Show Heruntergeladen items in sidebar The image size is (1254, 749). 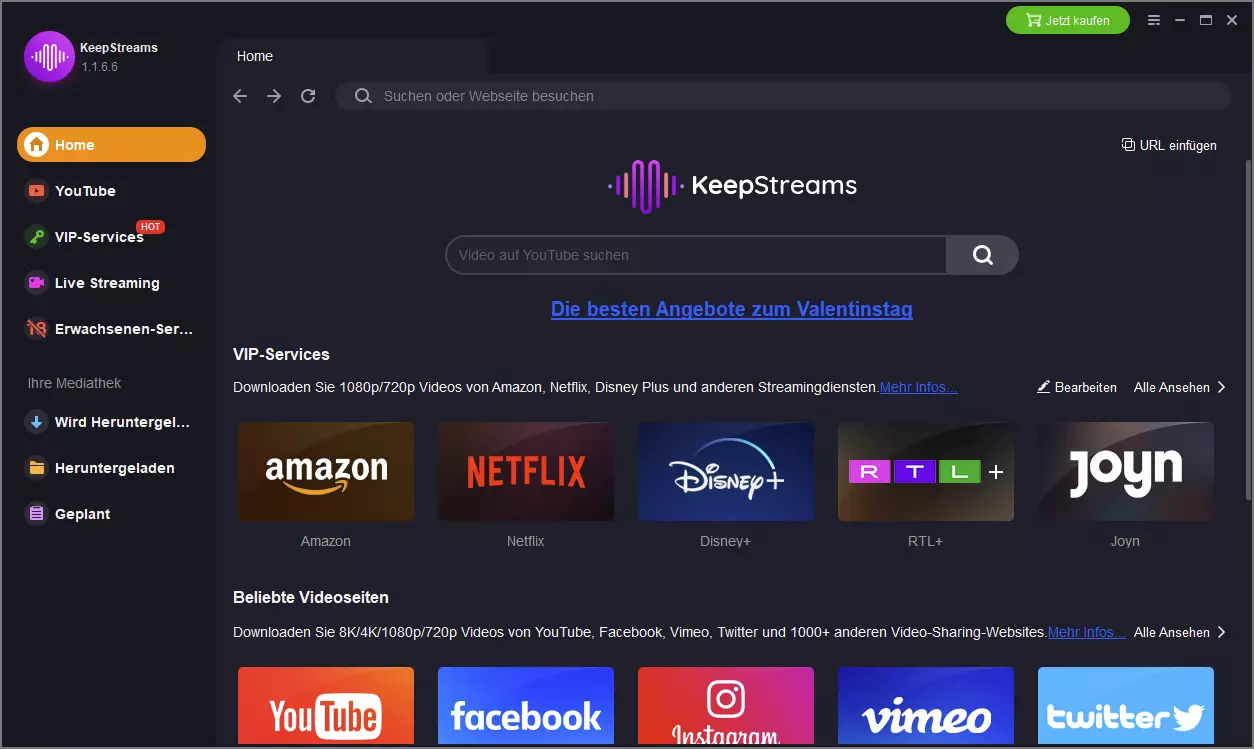111,468
